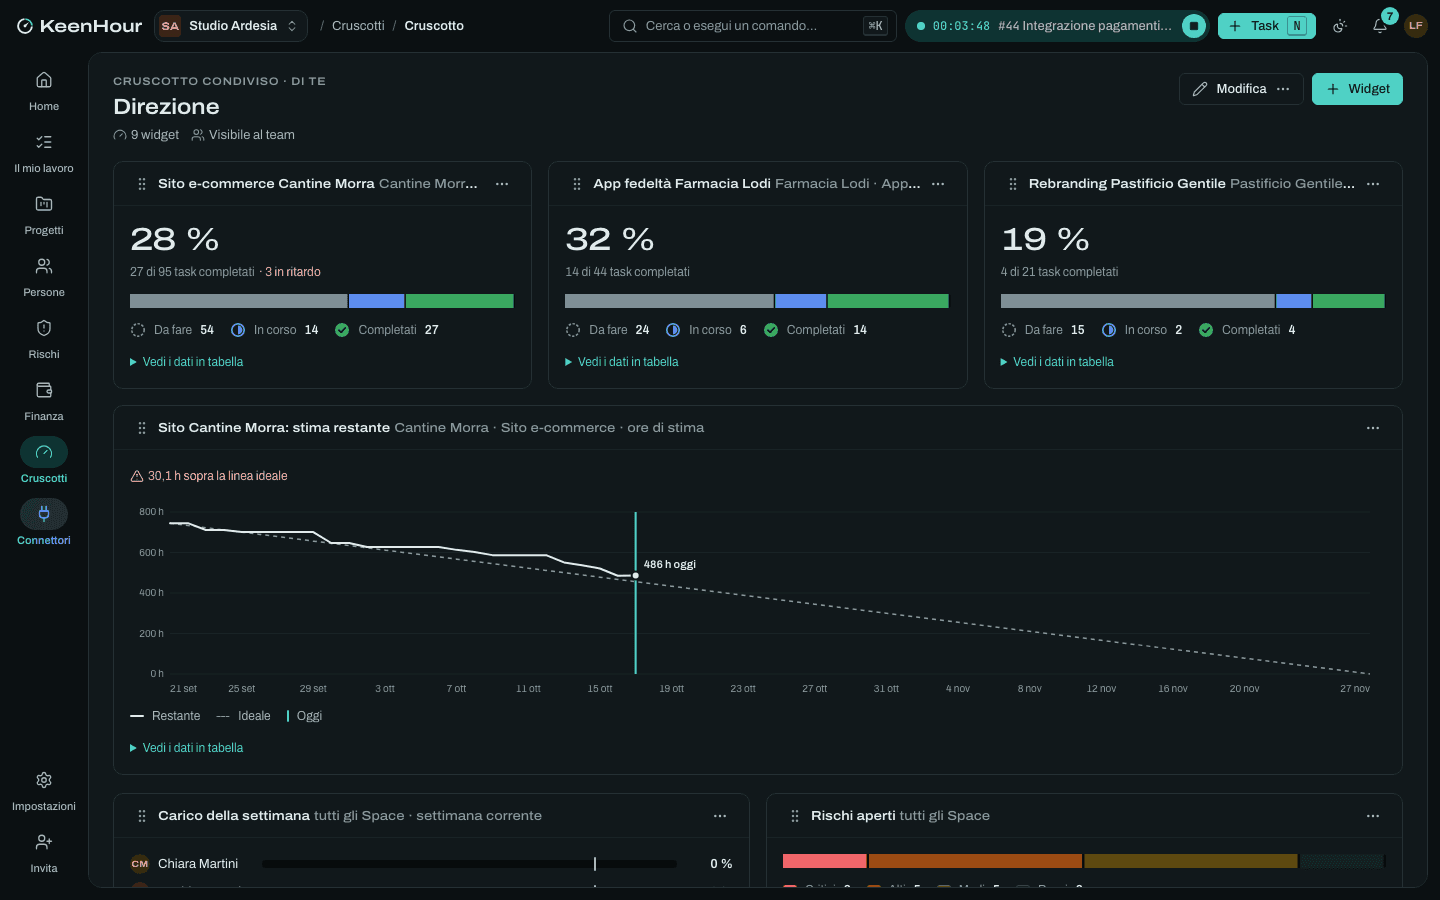The width and height of the screenshot is (1440, 900).
Task: Open Impostazioni settings gear
Action: click(x=44, y=791)
